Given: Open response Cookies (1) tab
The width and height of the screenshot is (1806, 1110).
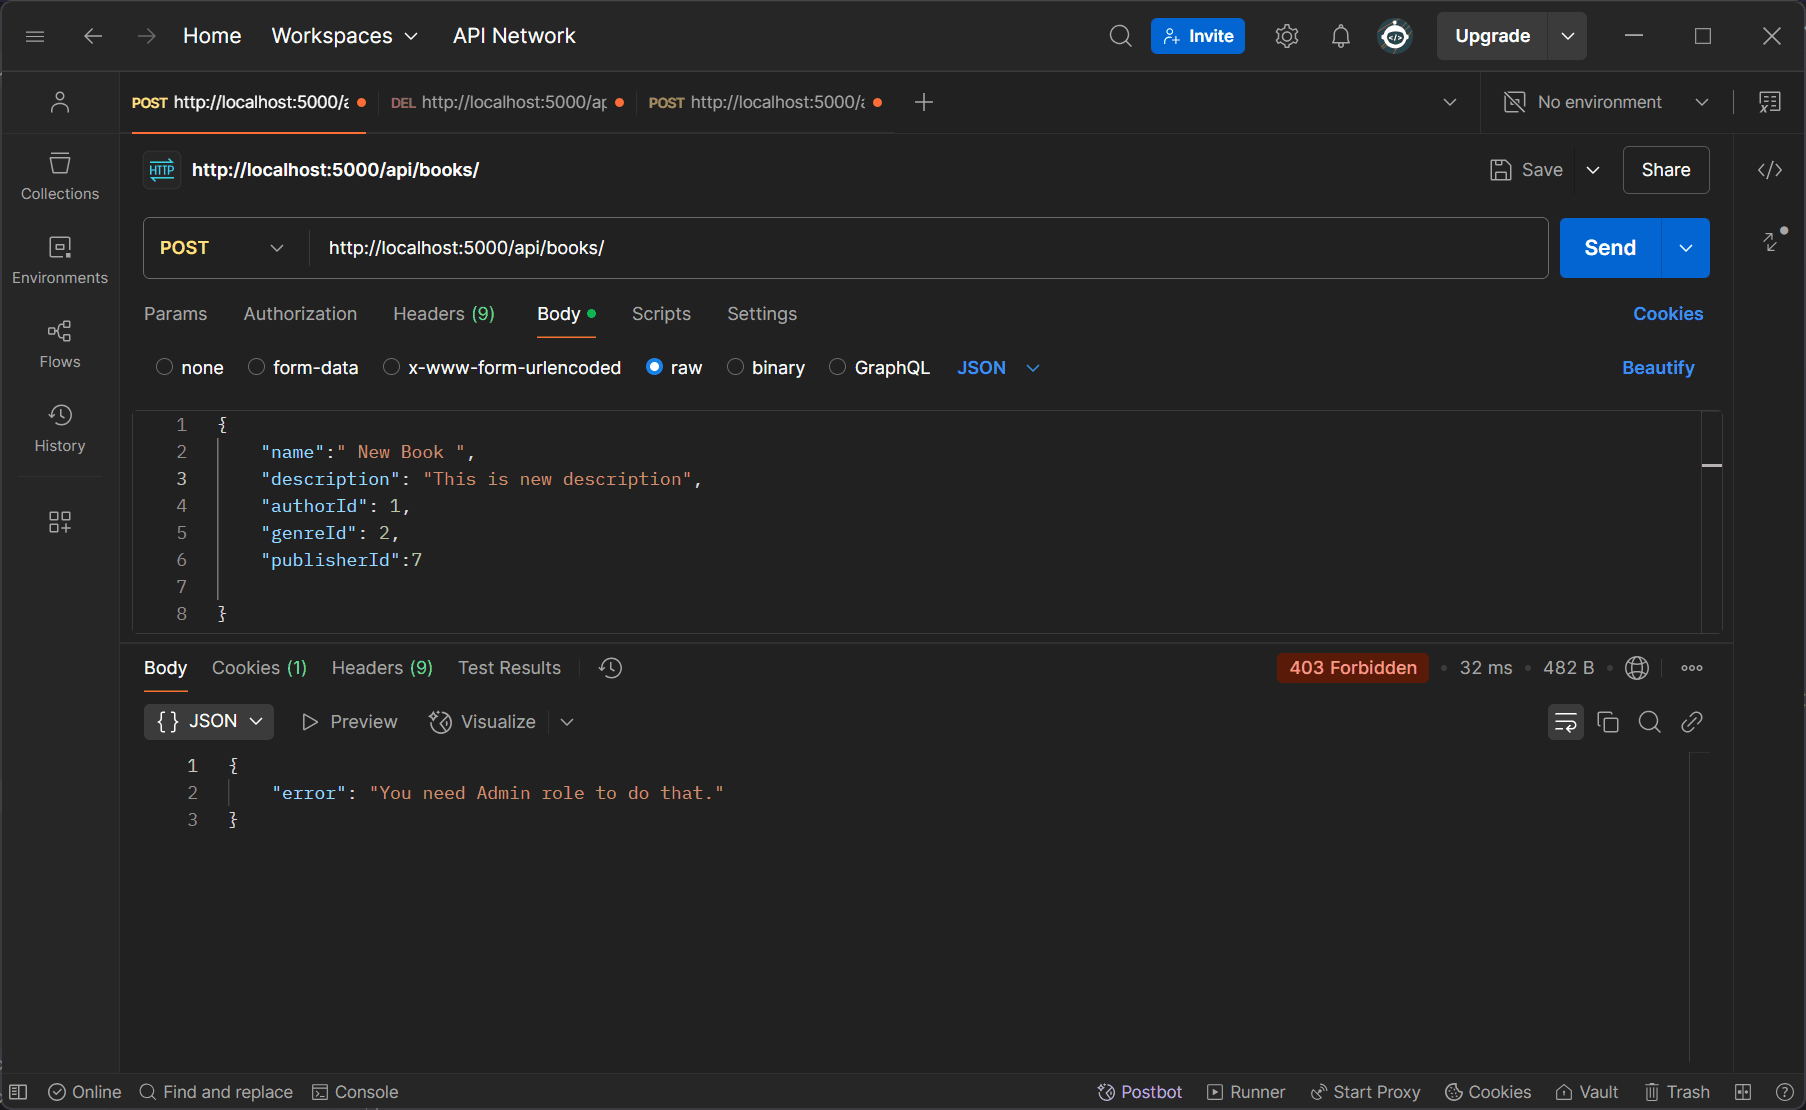Looking at the screenshot, I should point(259,668).
